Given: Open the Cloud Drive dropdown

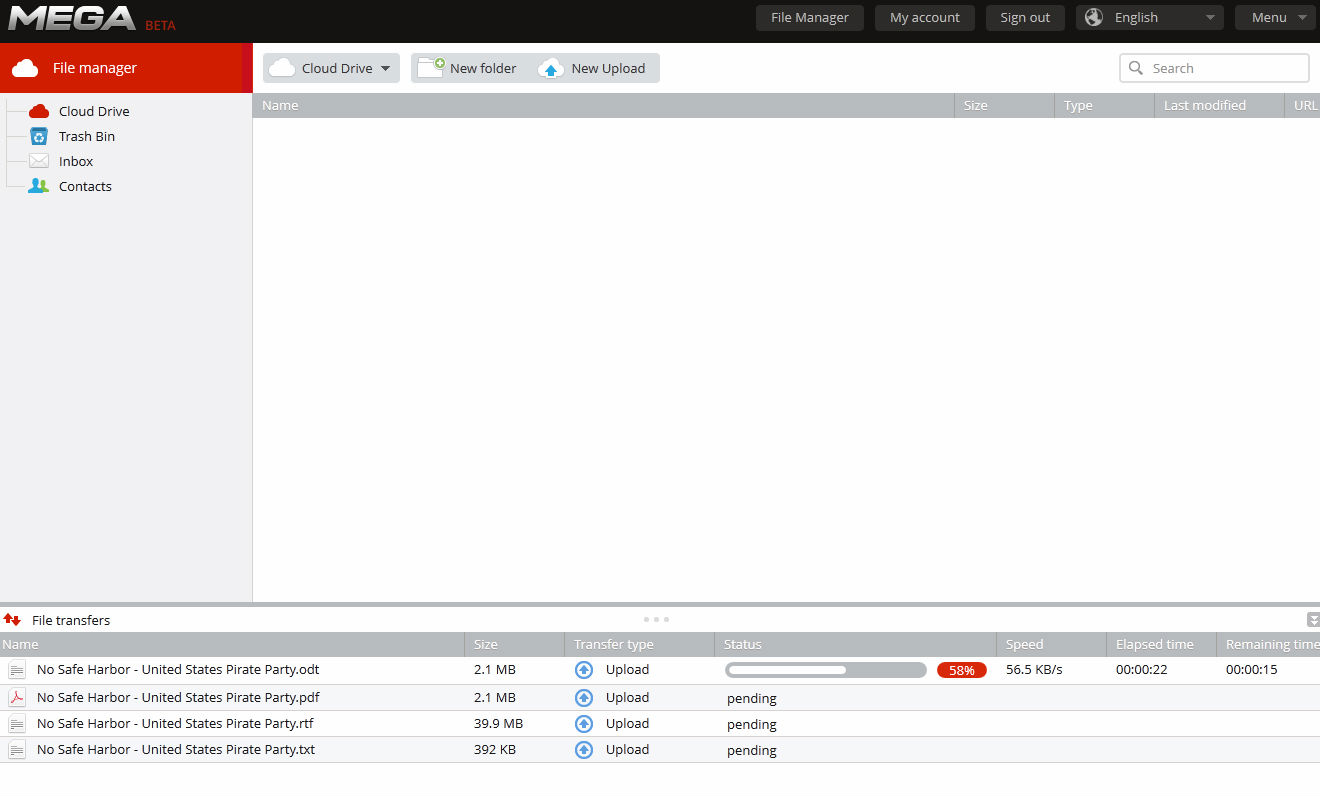Looking at the screenshot, I should tap(331, 68).
